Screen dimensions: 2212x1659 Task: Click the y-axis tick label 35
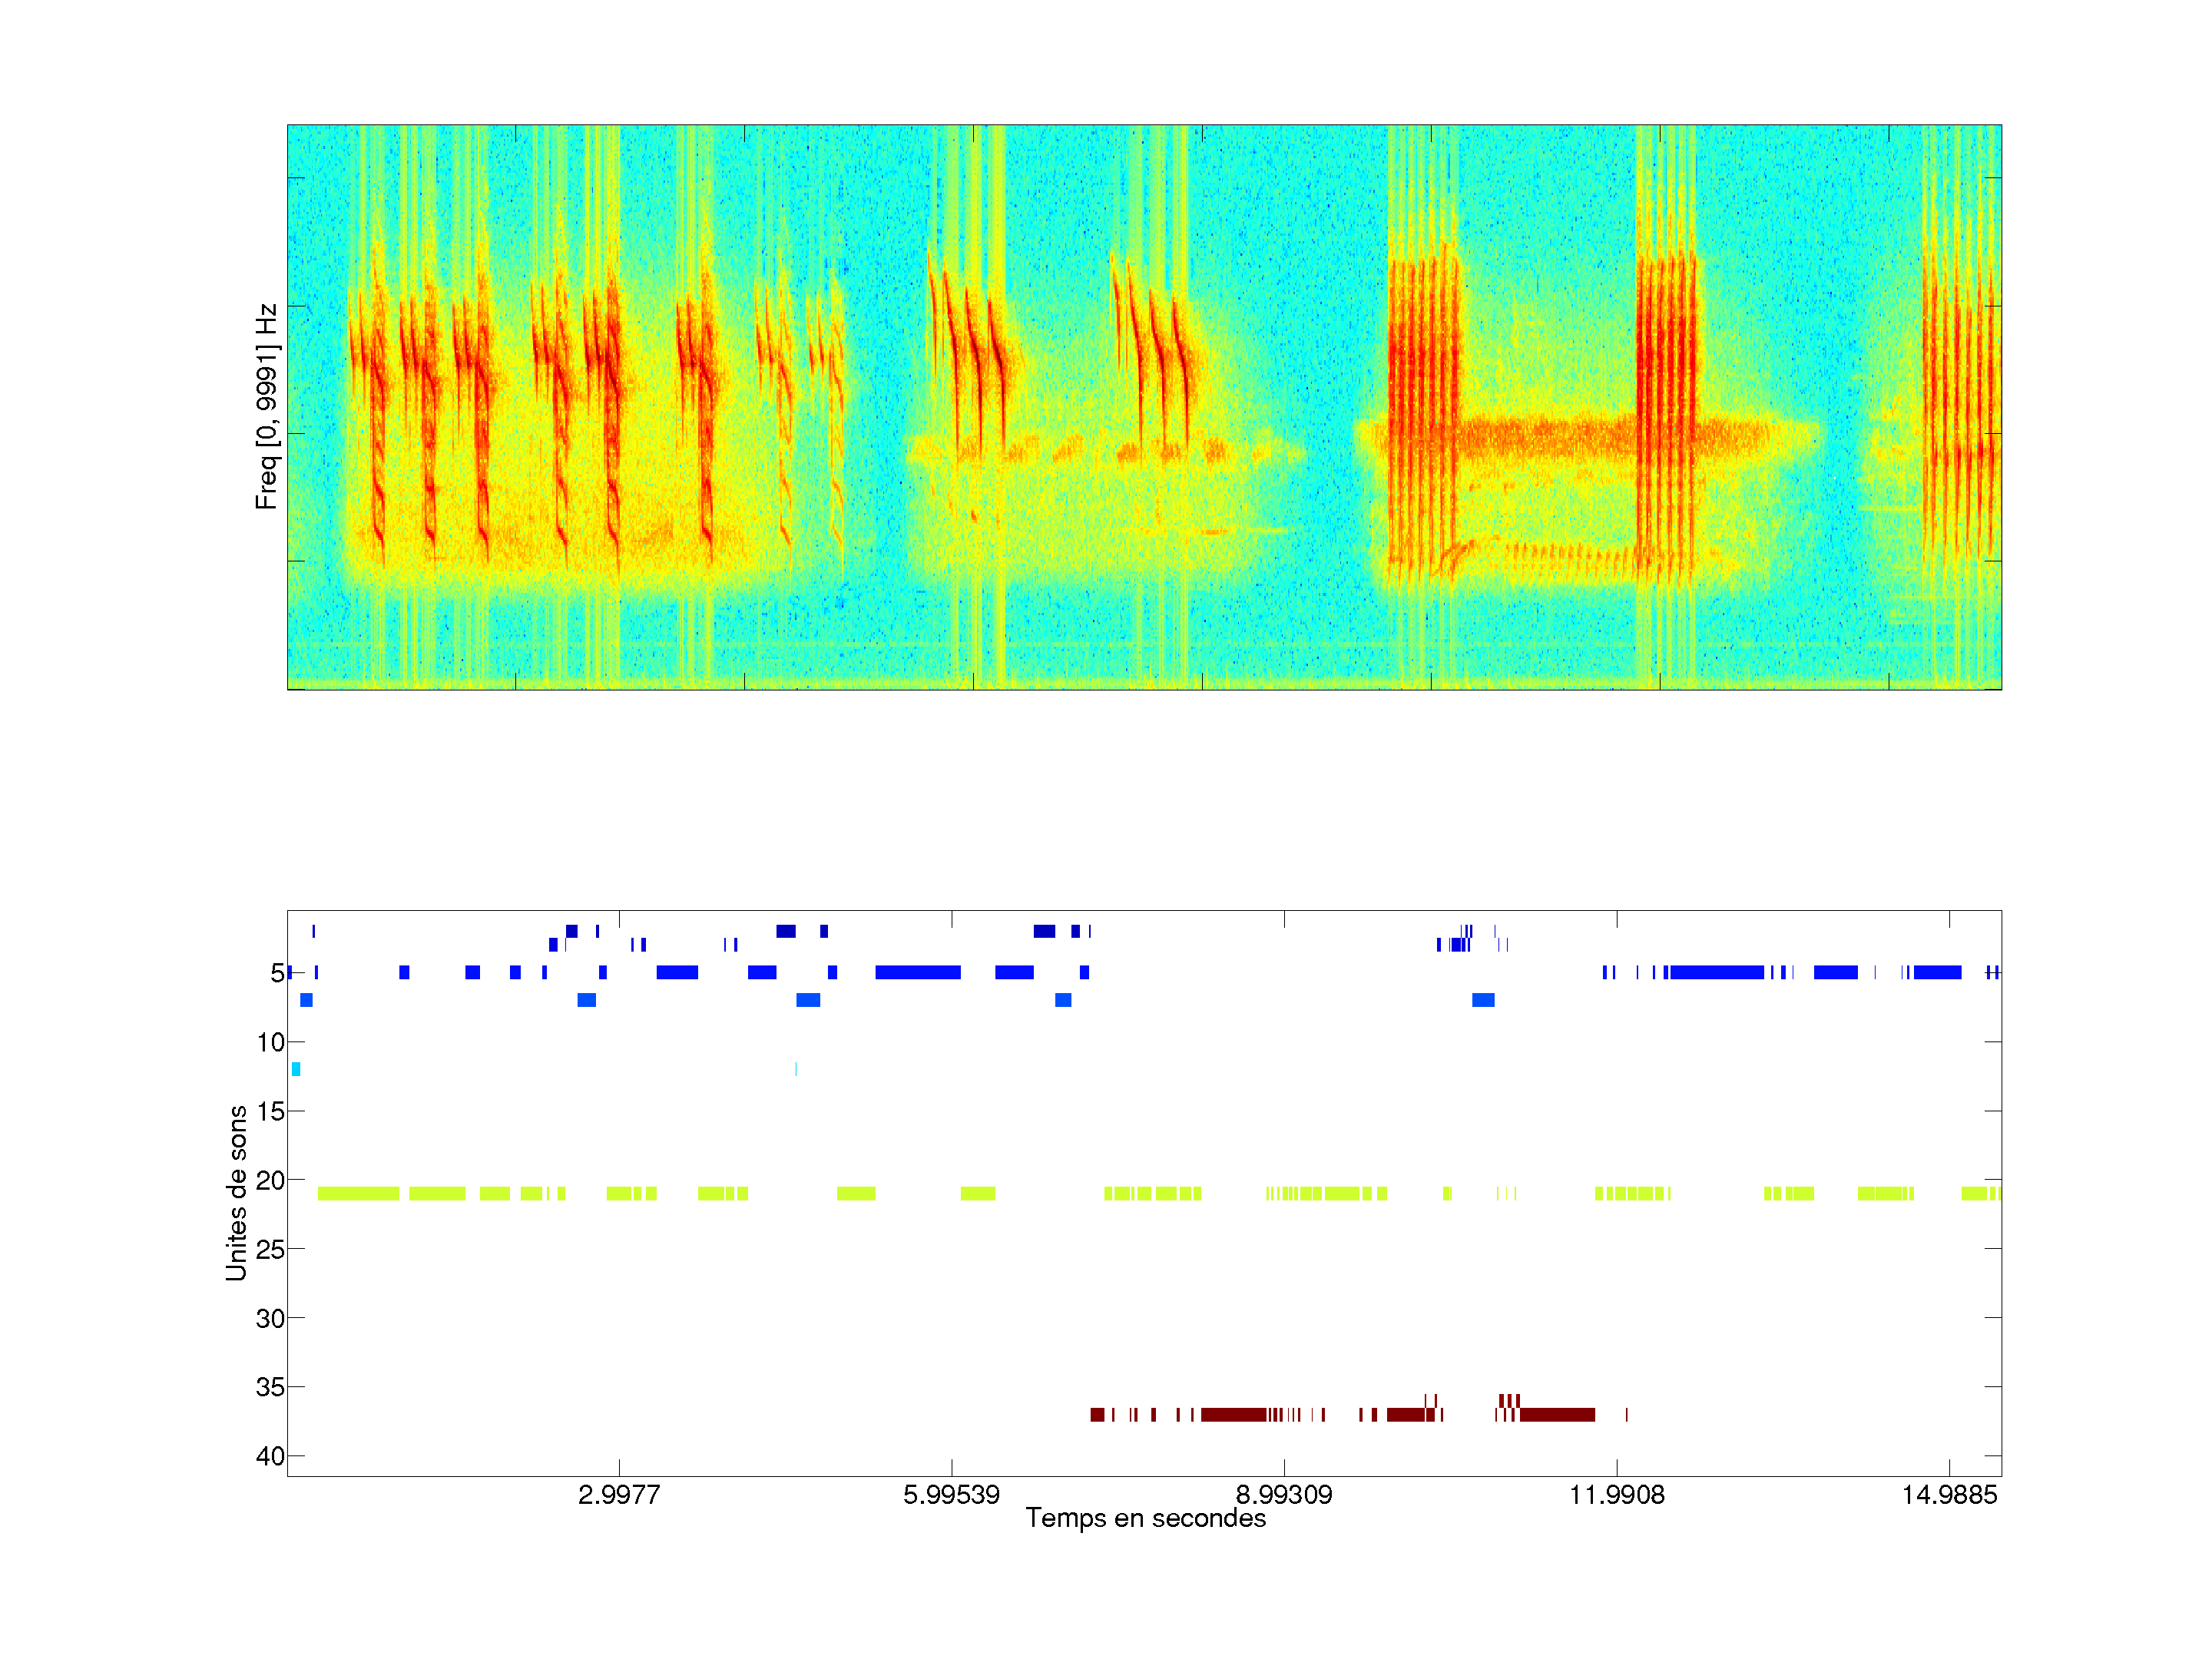click(270, 1387)
